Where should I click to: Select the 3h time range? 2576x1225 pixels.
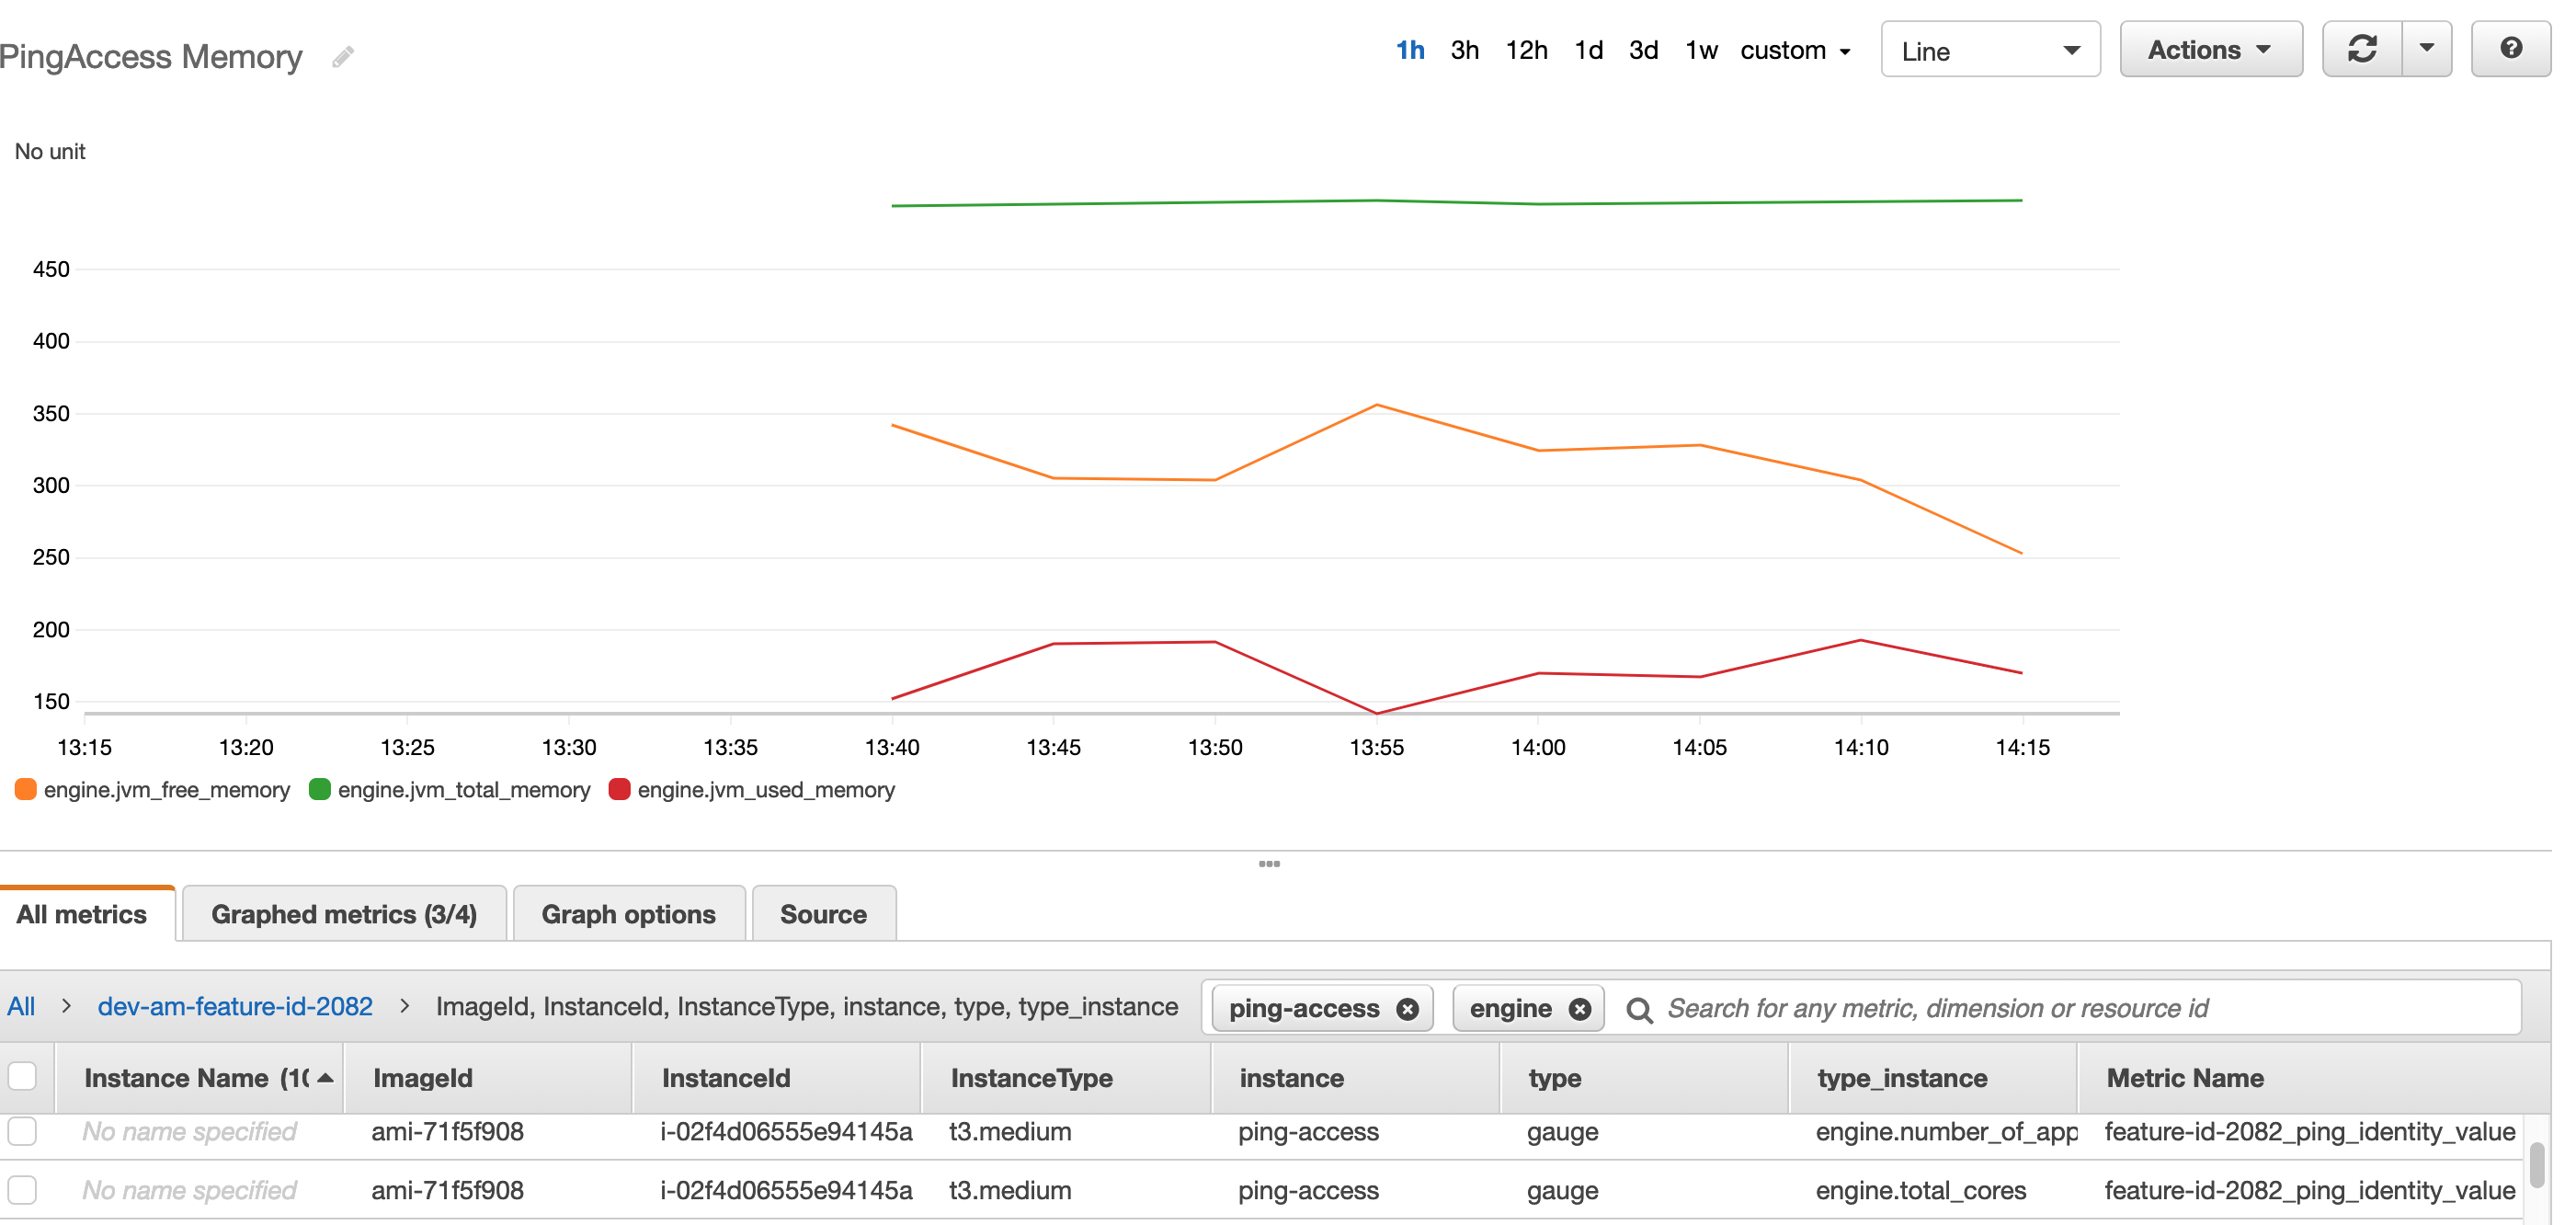1465,50
